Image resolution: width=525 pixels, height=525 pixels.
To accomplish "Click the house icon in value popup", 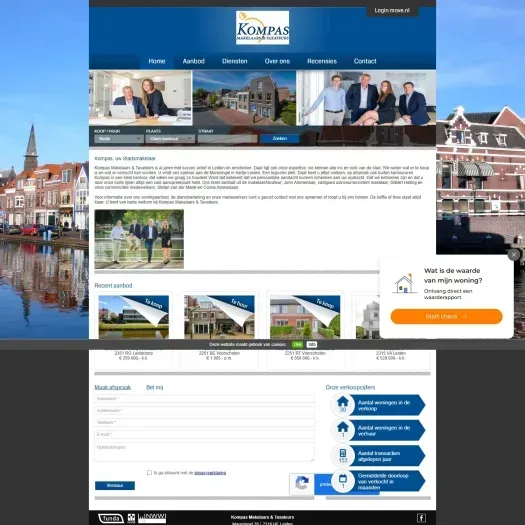I will [x=404, y=284].
